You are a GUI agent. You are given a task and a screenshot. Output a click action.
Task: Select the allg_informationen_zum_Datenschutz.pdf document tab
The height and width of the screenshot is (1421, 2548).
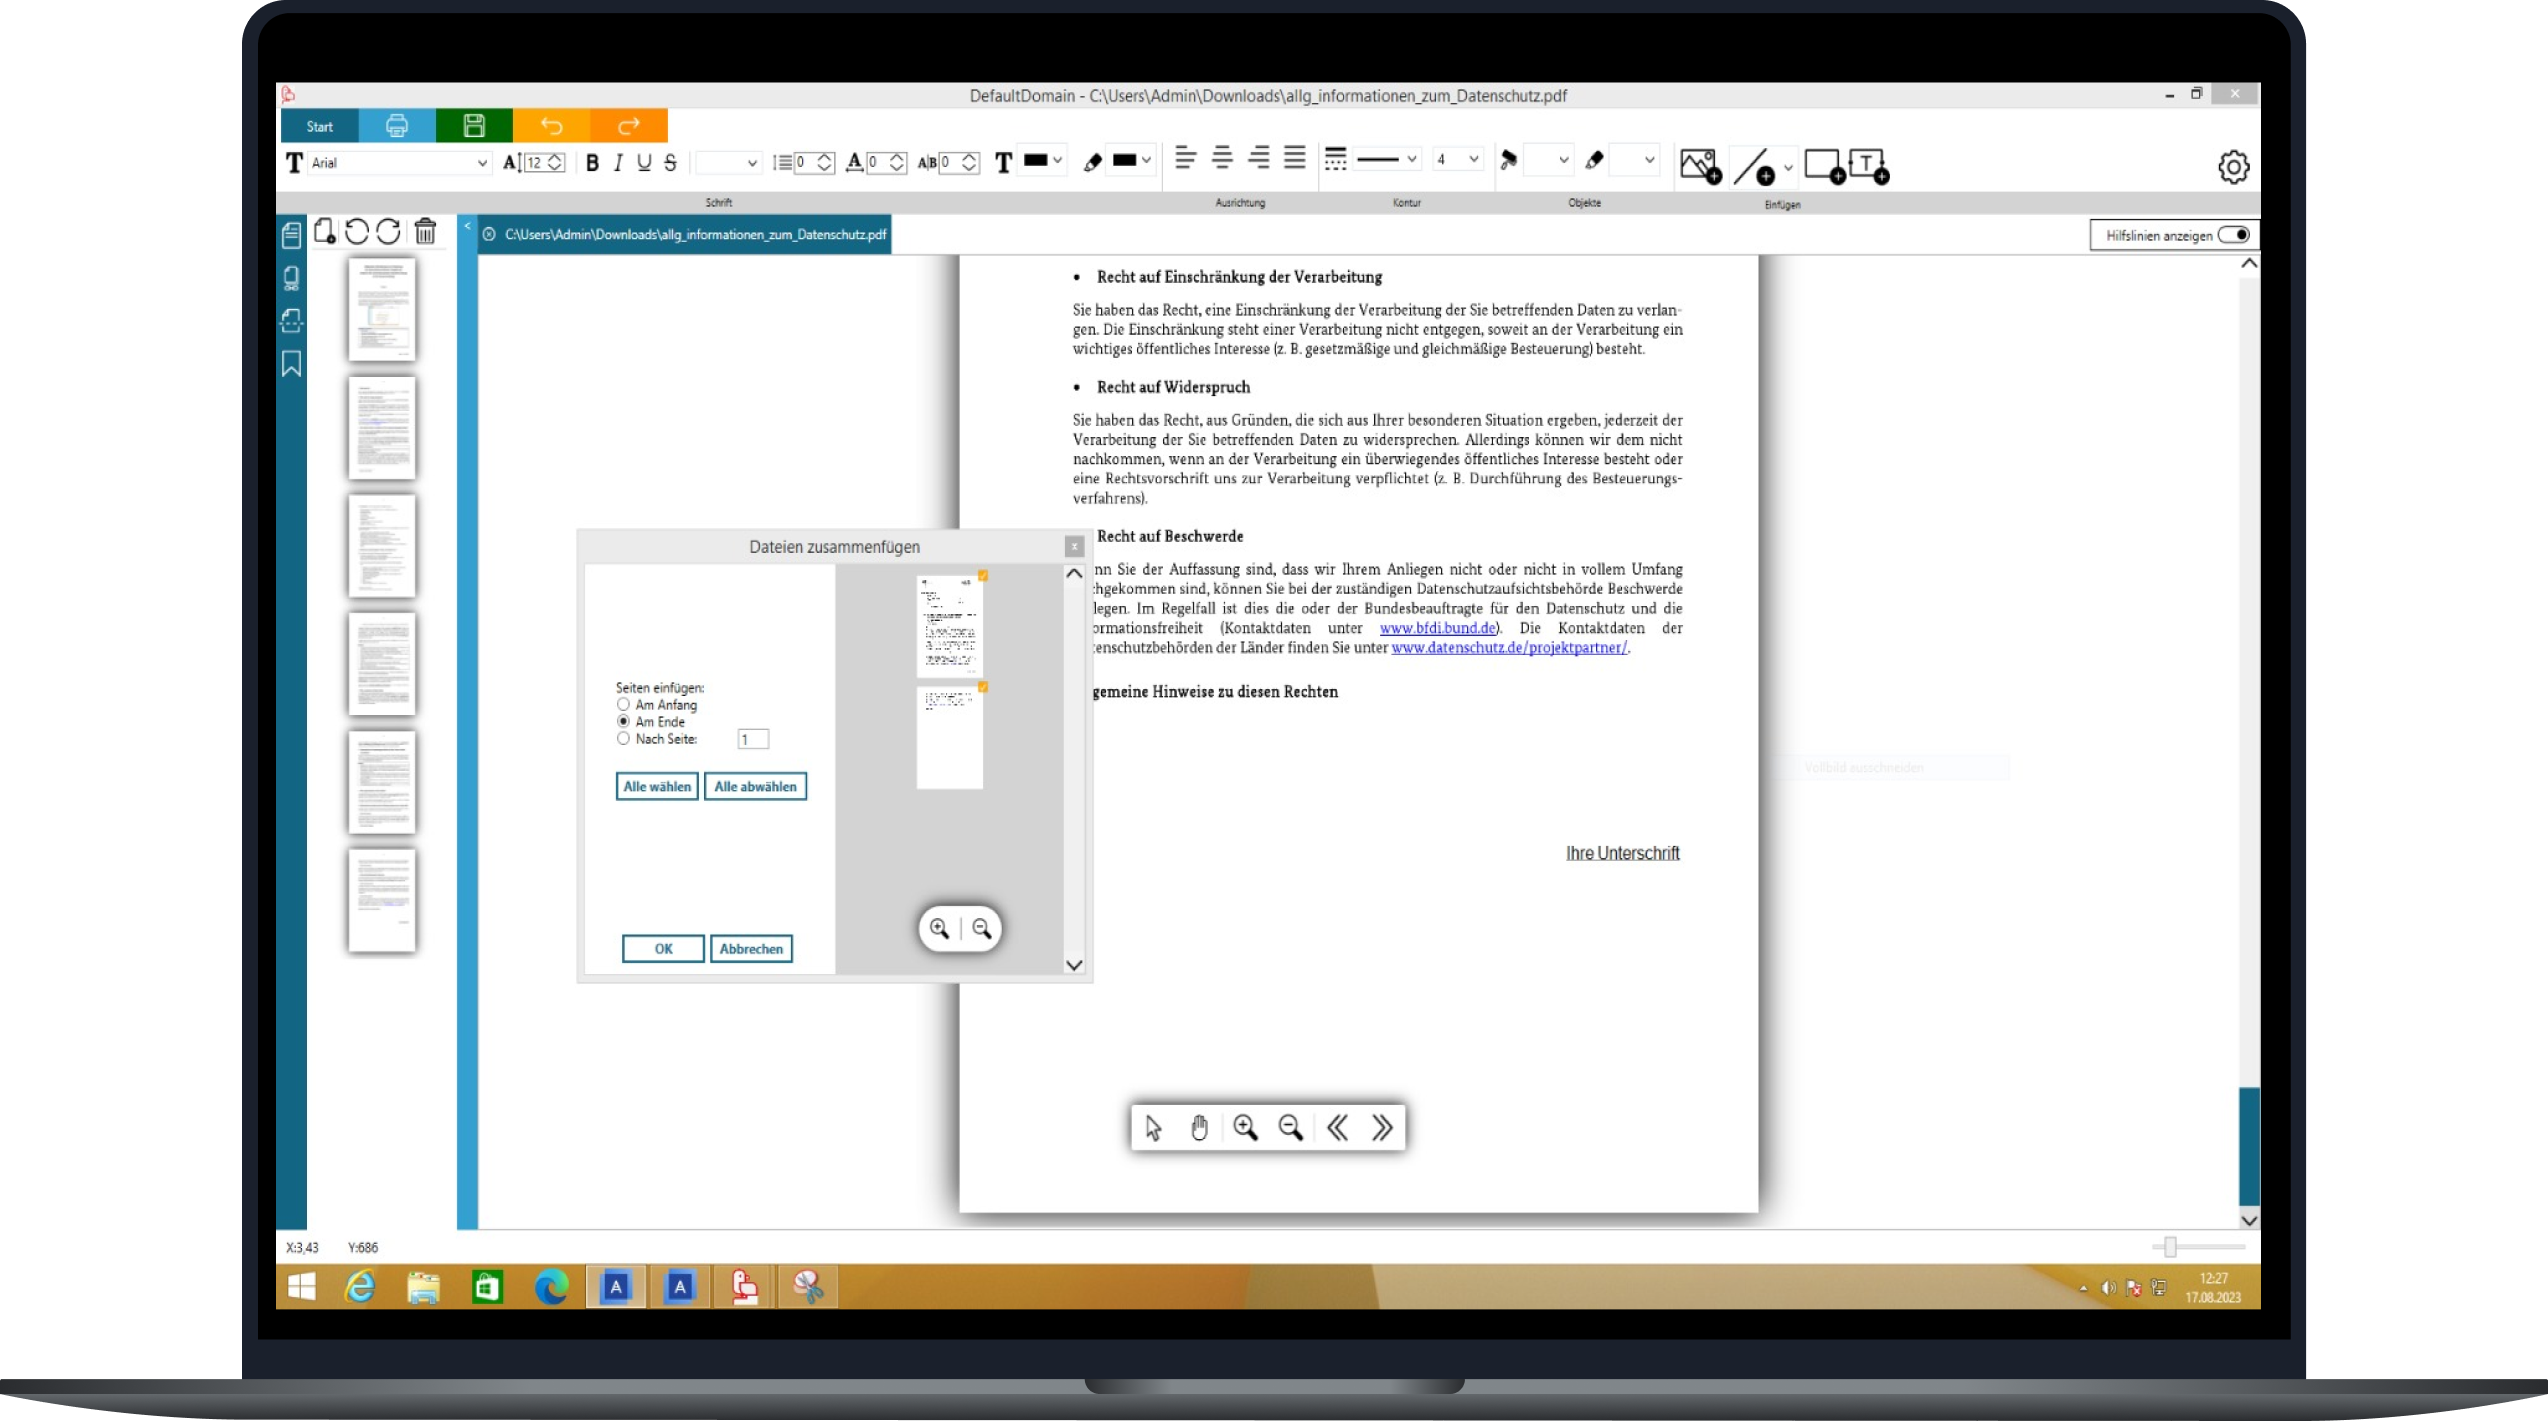pos(694,235)
